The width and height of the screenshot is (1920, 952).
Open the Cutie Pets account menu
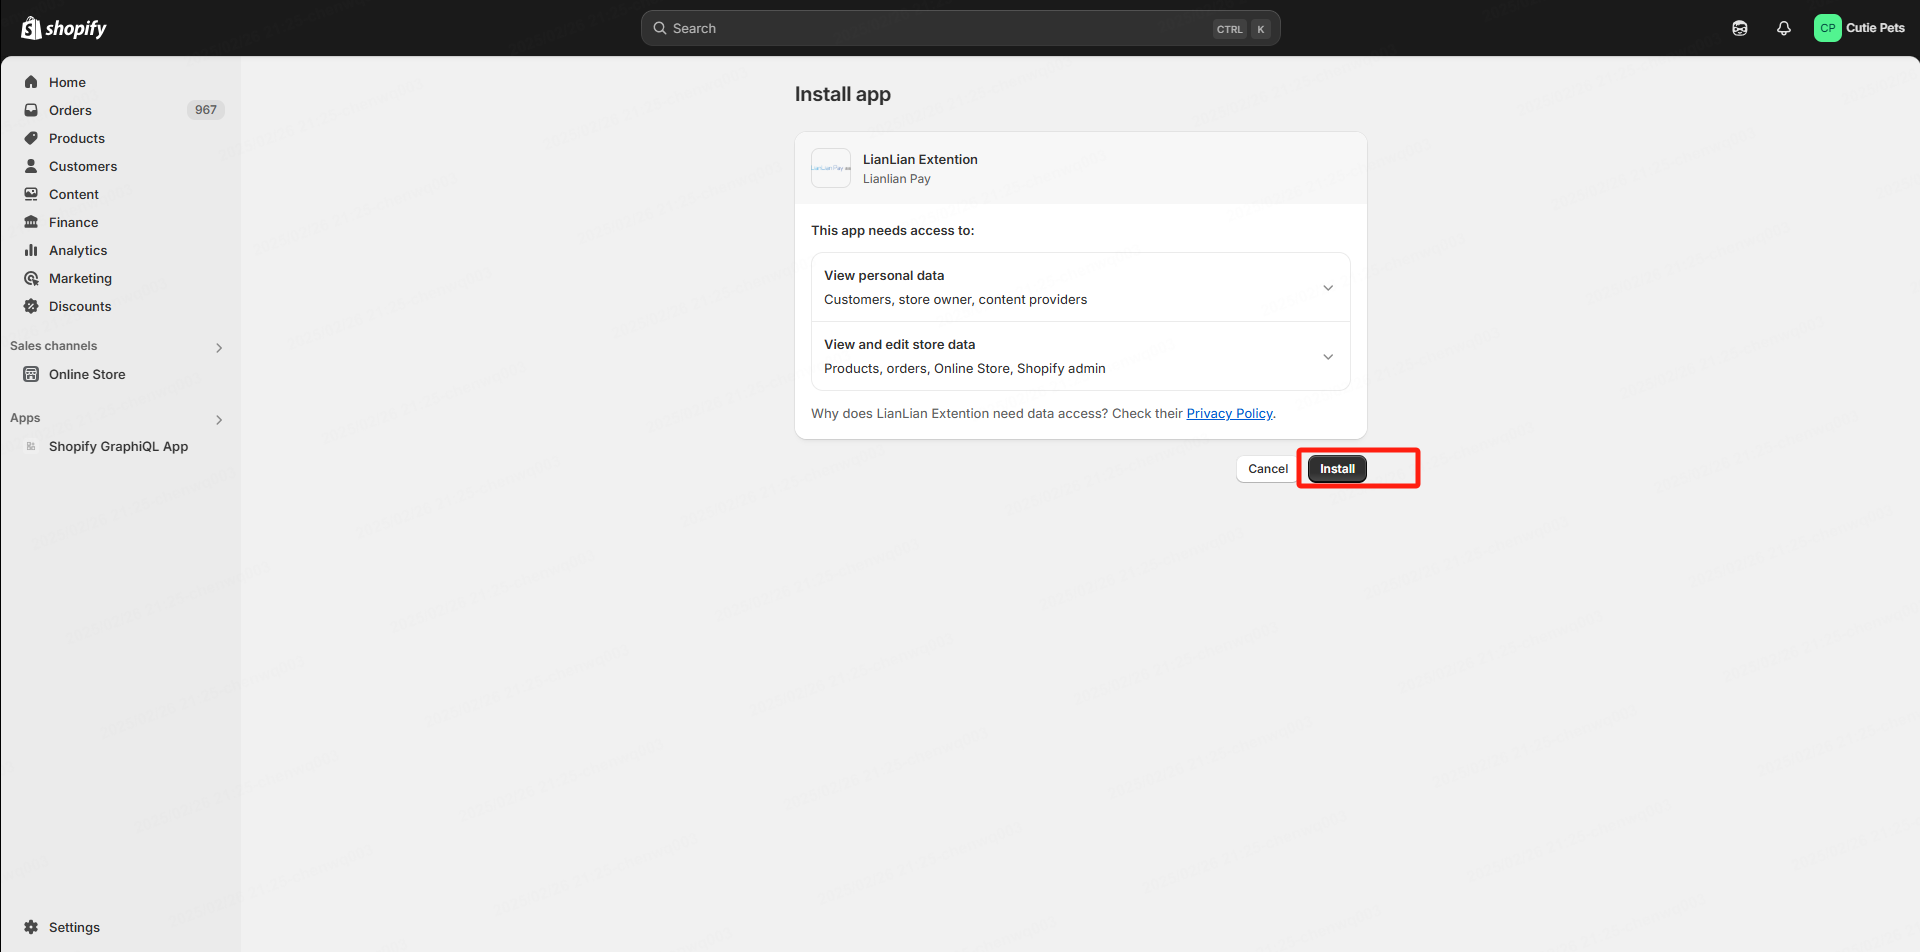coord(1860,28)
